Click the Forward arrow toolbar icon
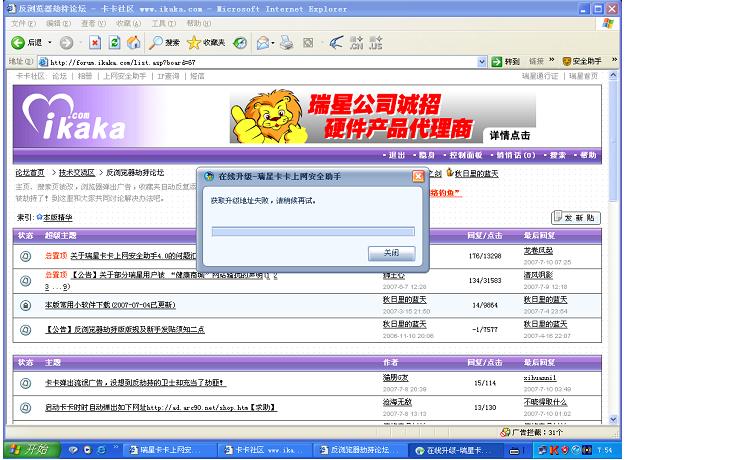 tap(66, 43)
